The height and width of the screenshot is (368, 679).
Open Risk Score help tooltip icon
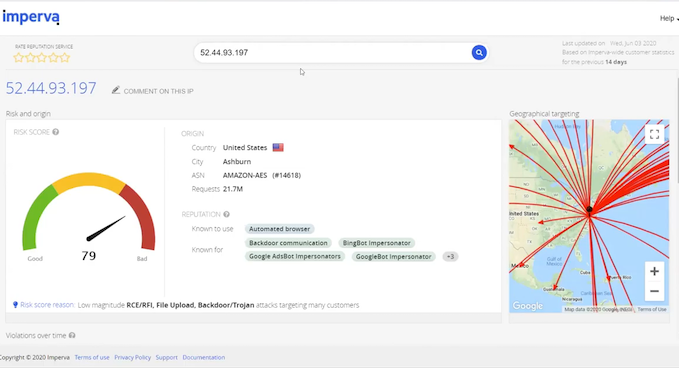[56, 132]
